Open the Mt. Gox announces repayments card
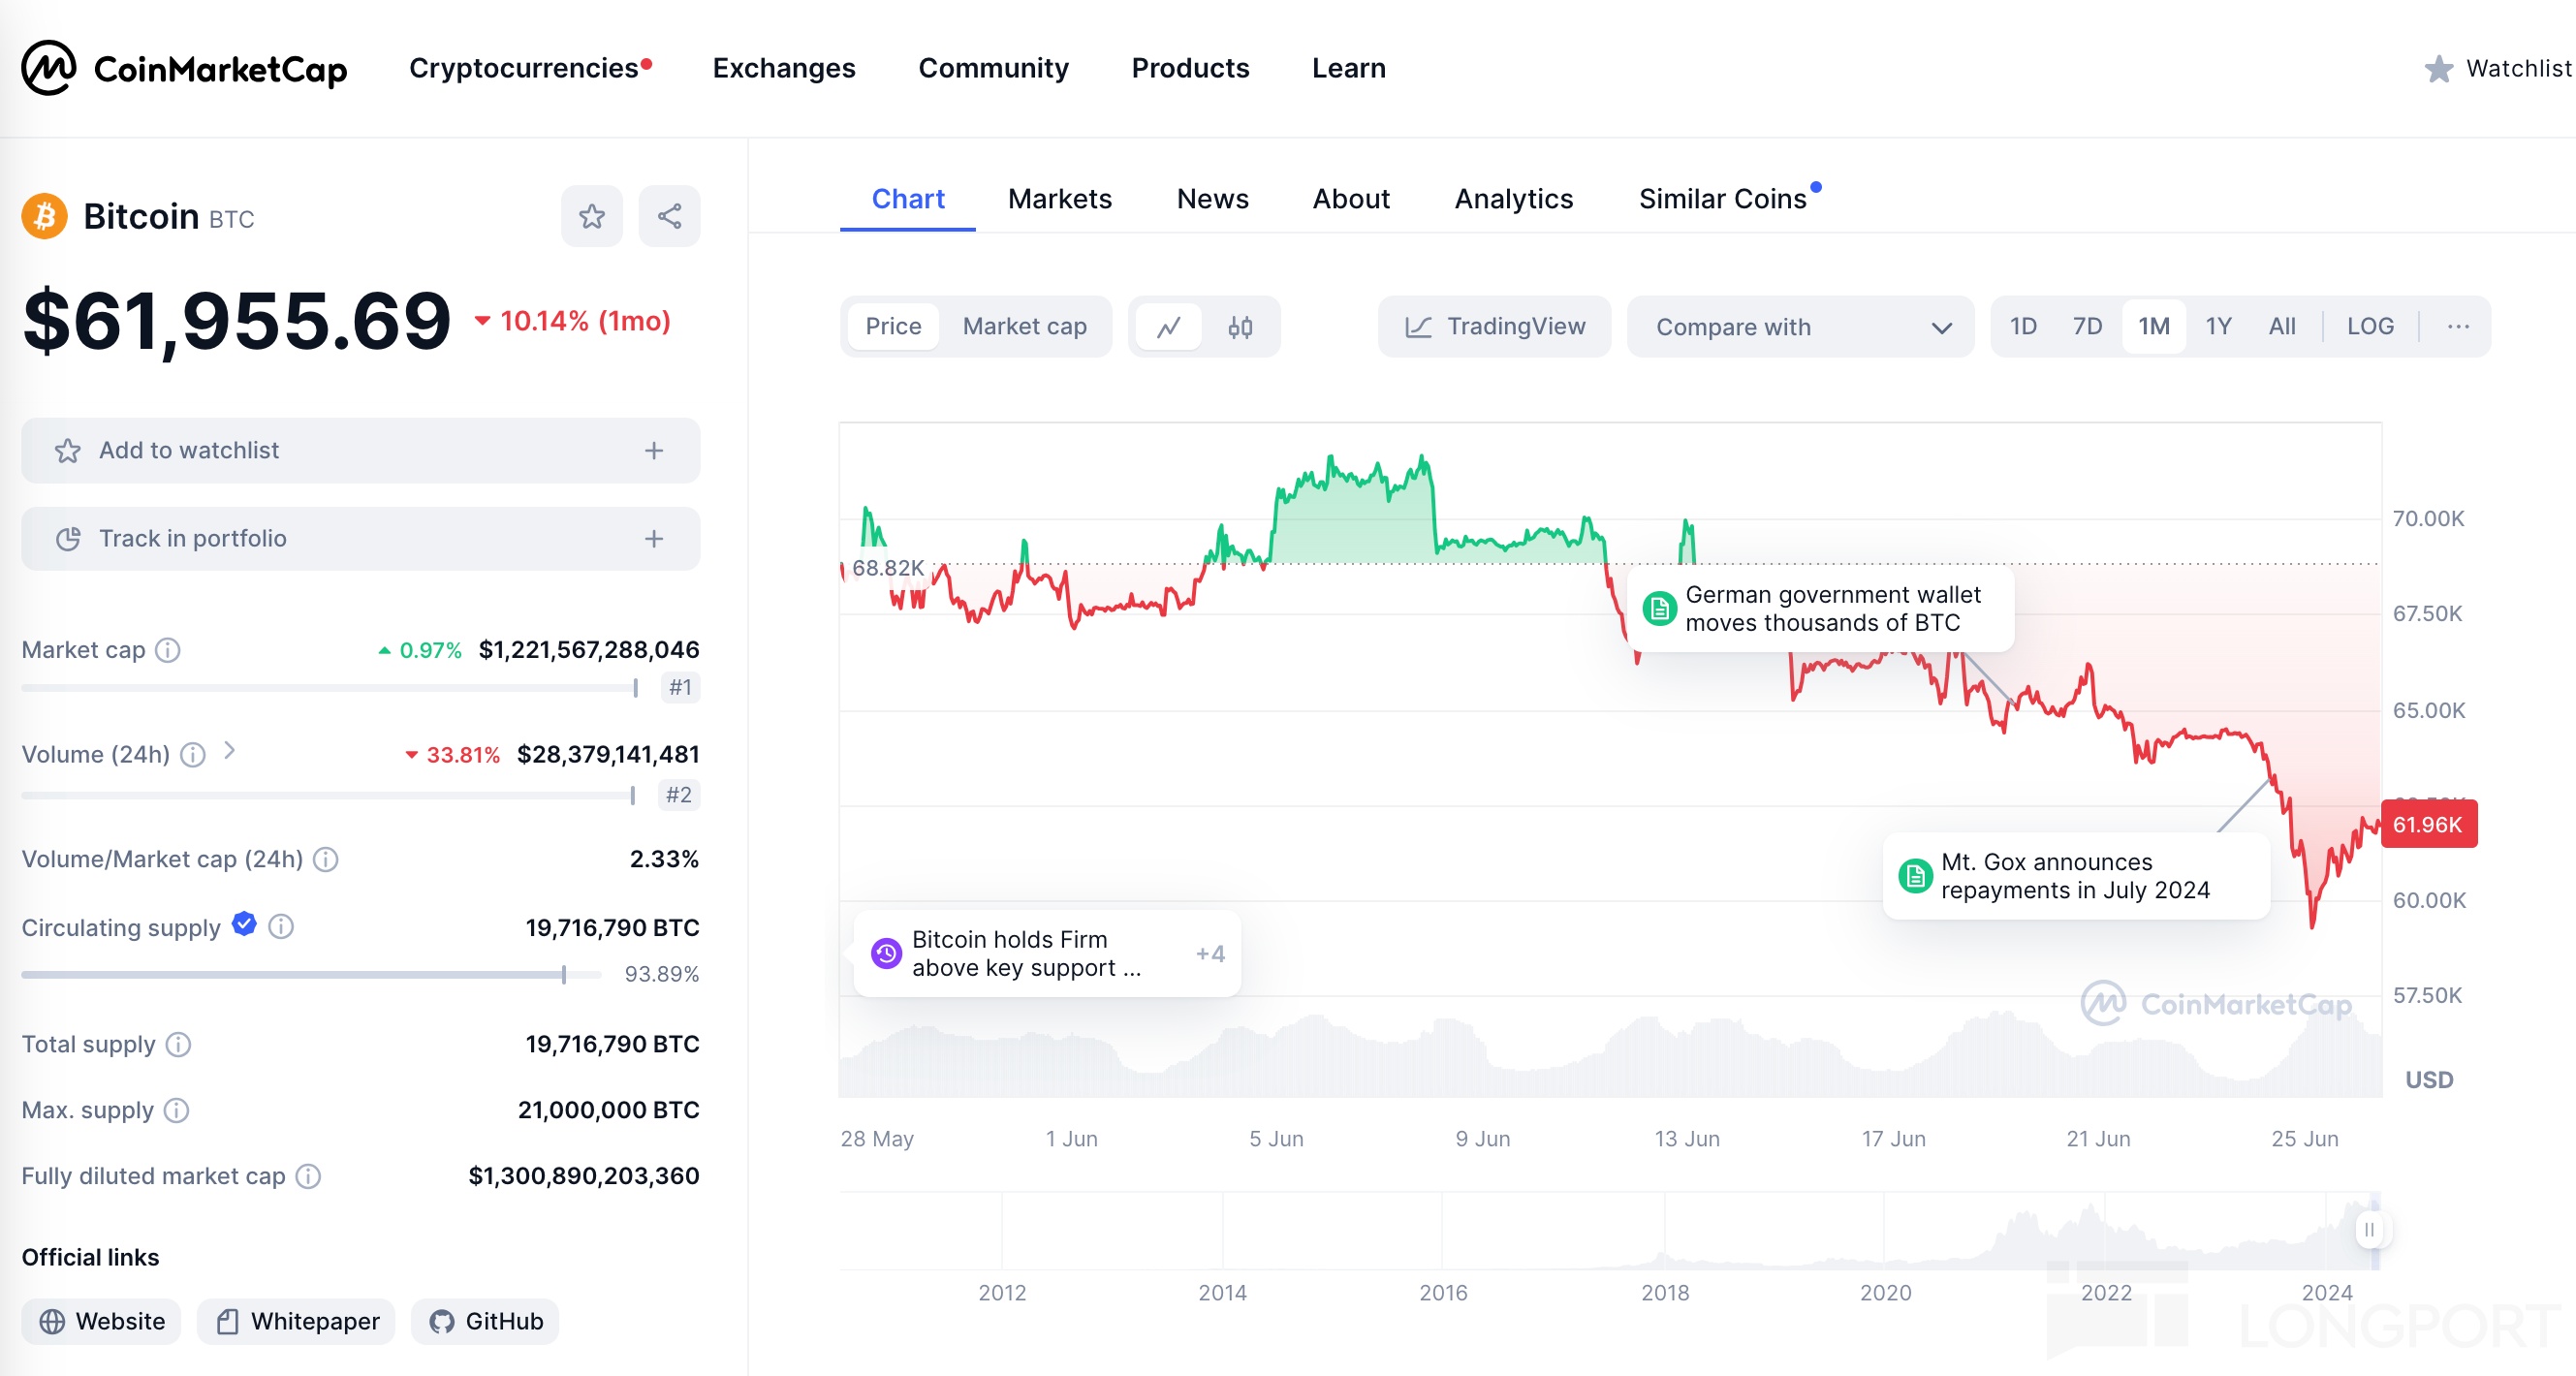The image size is (2576, 1376). [2076, 876]
